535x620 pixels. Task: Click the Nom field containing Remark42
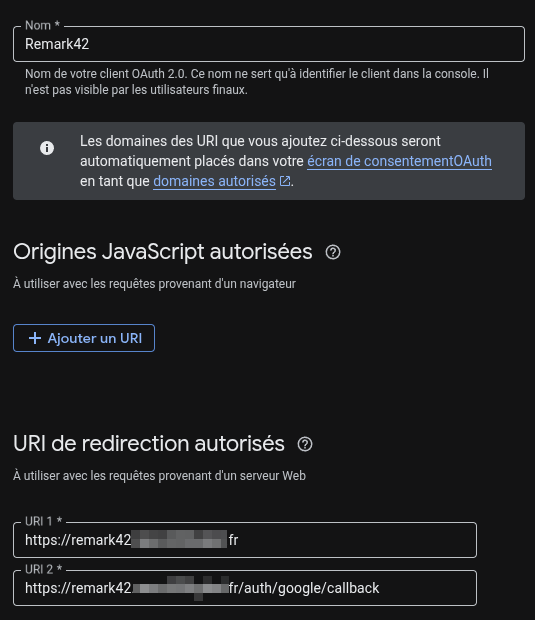269,44
